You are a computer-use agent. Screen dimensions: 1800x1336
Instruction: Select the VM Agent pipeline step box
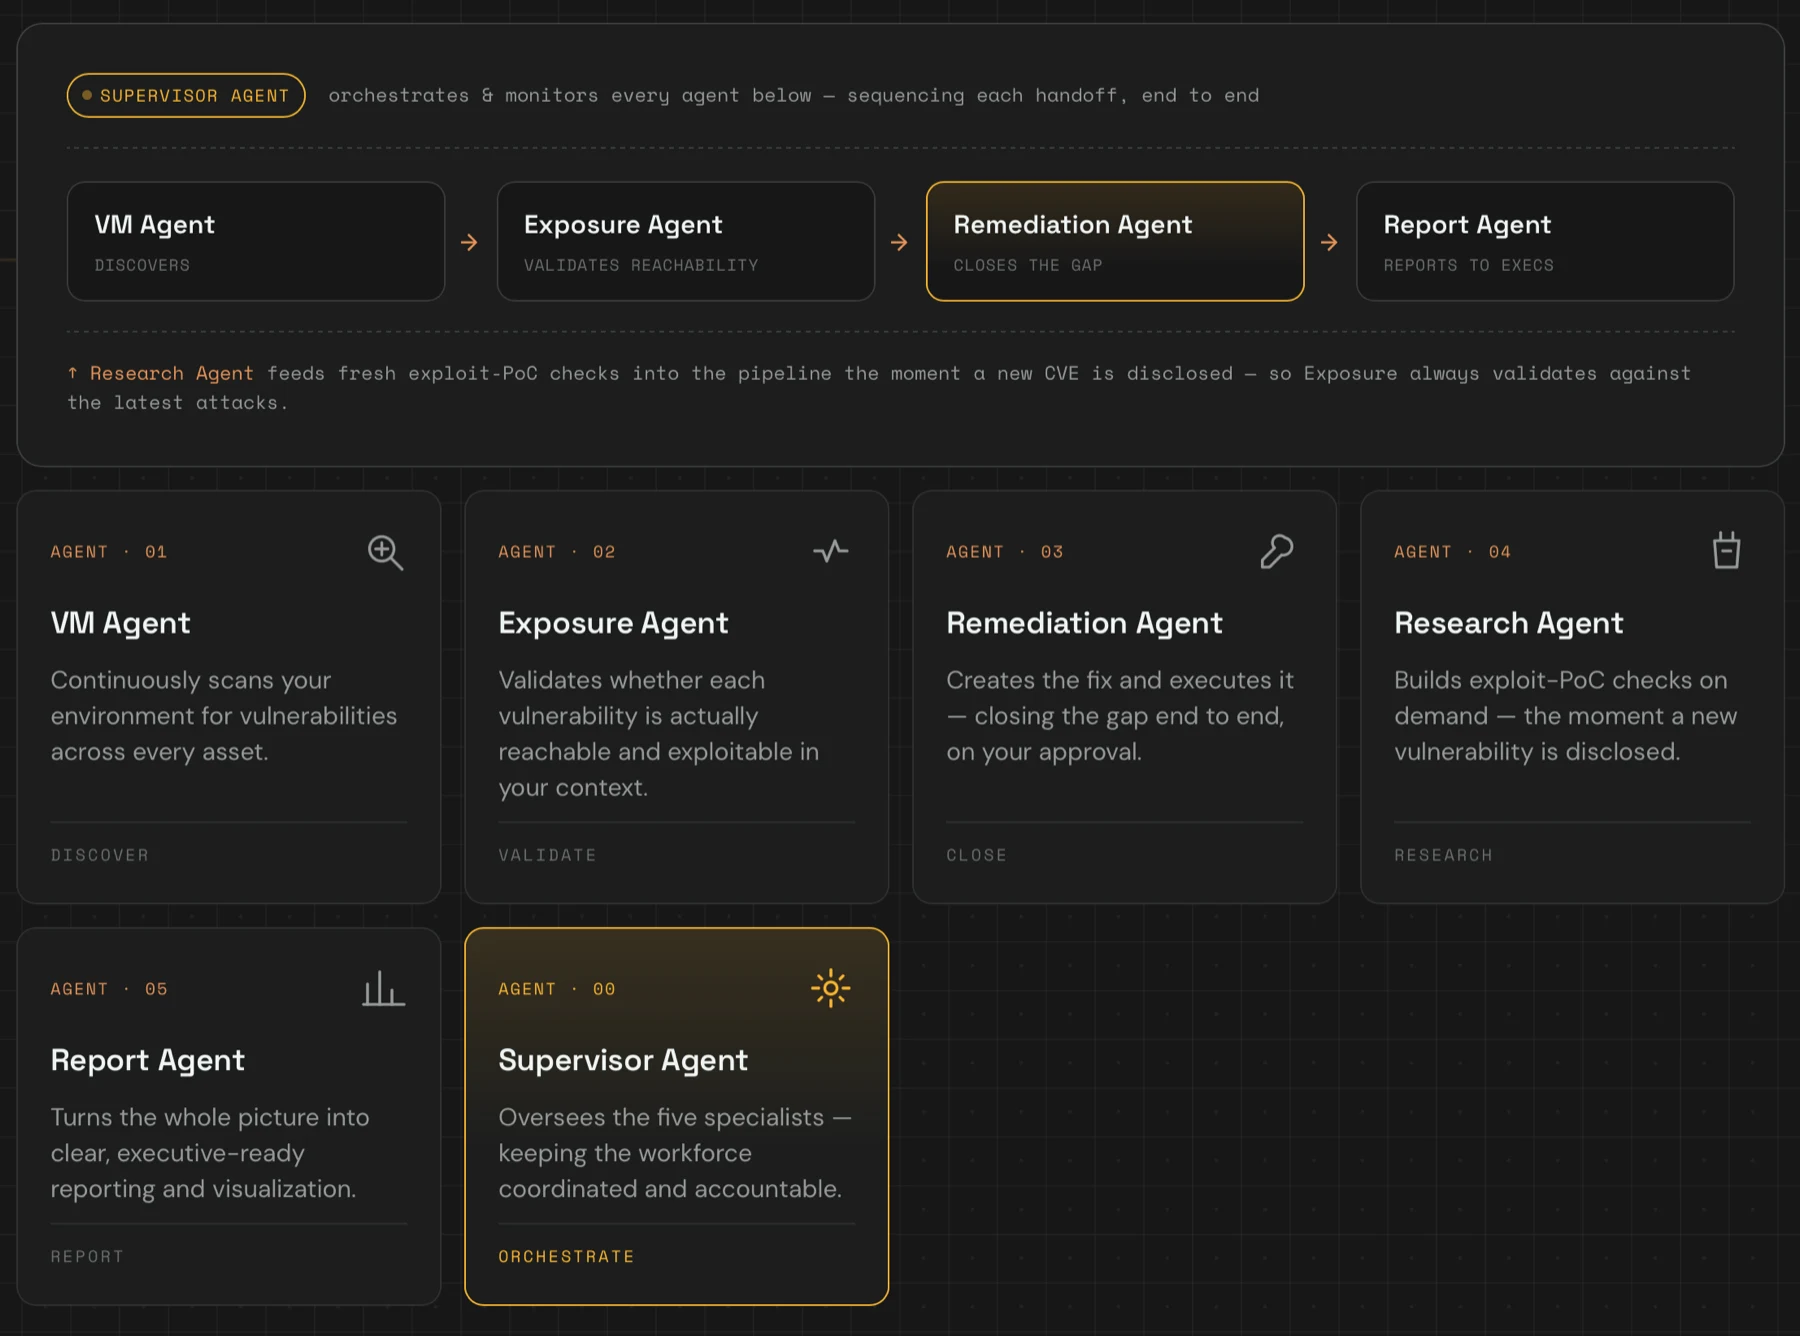256,241
